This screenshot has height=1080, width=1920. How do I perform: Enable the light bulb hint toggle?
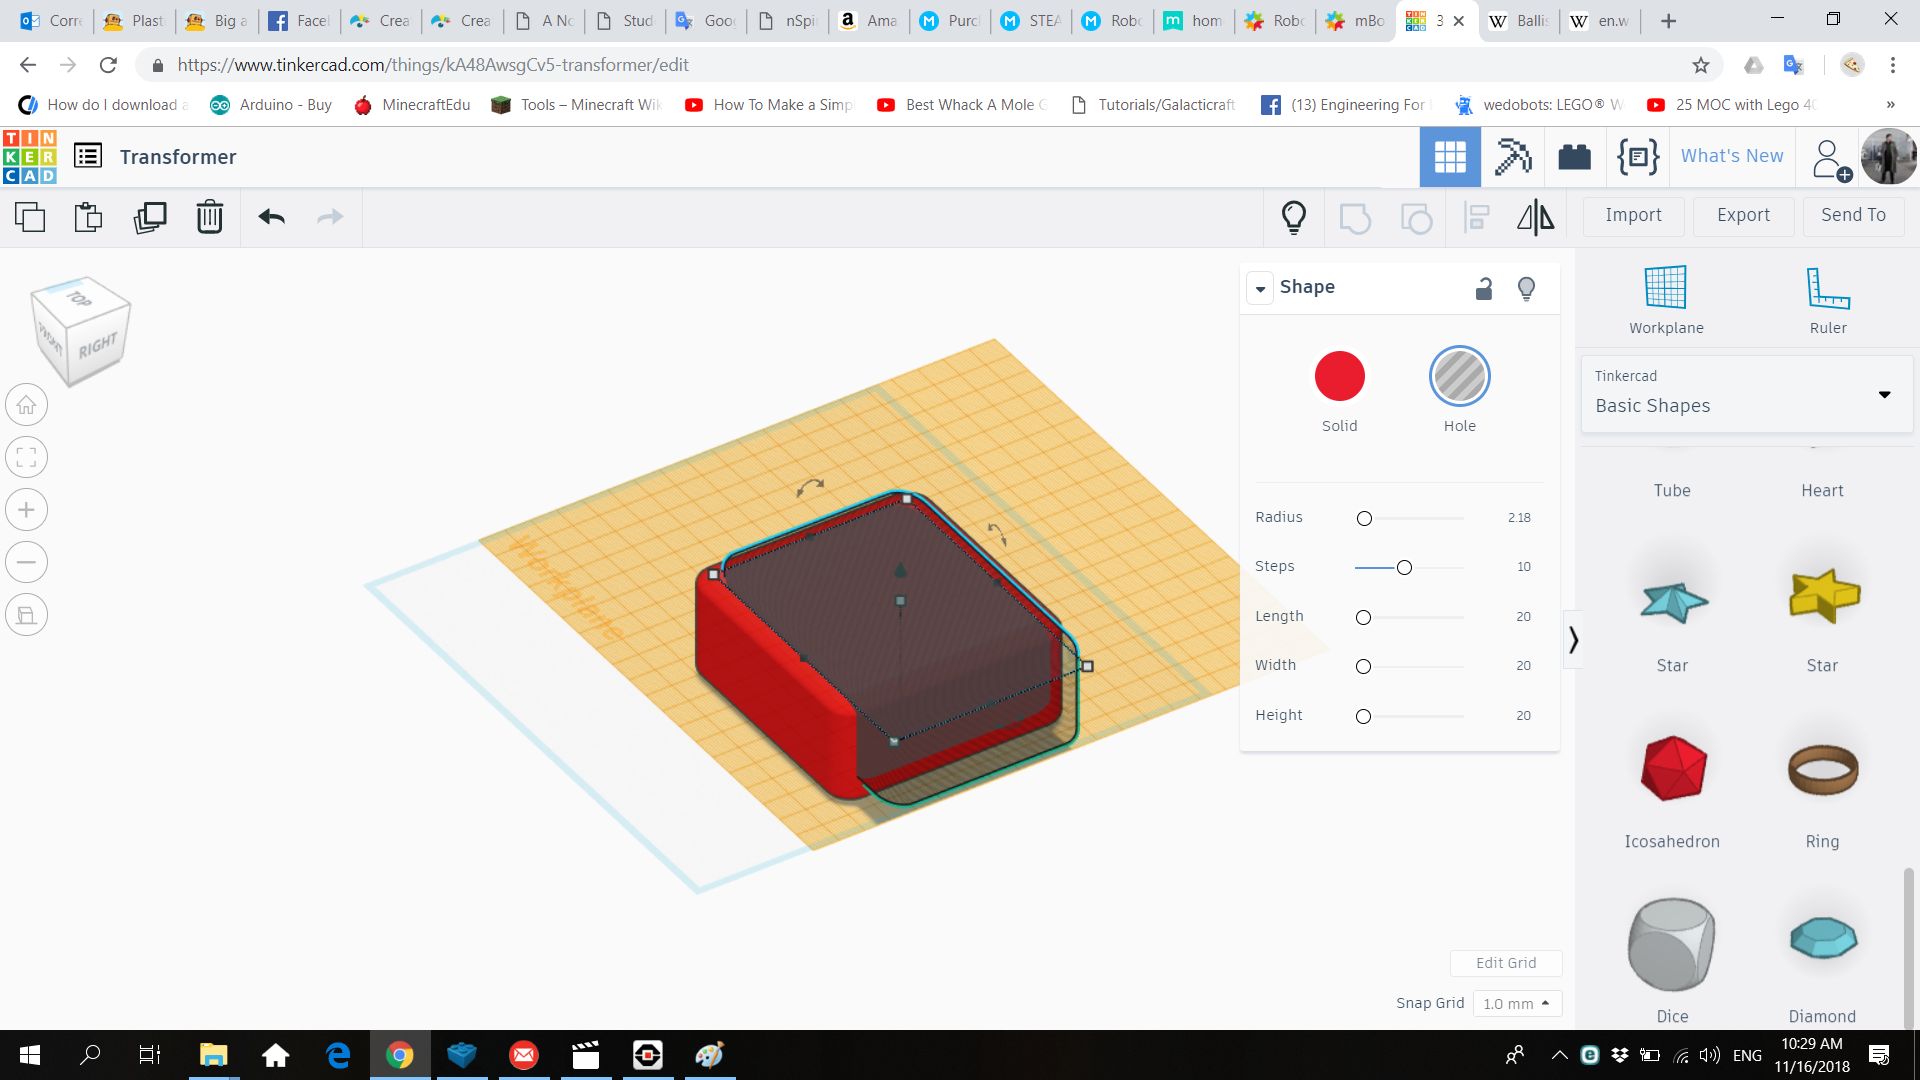click(1526, 287)
